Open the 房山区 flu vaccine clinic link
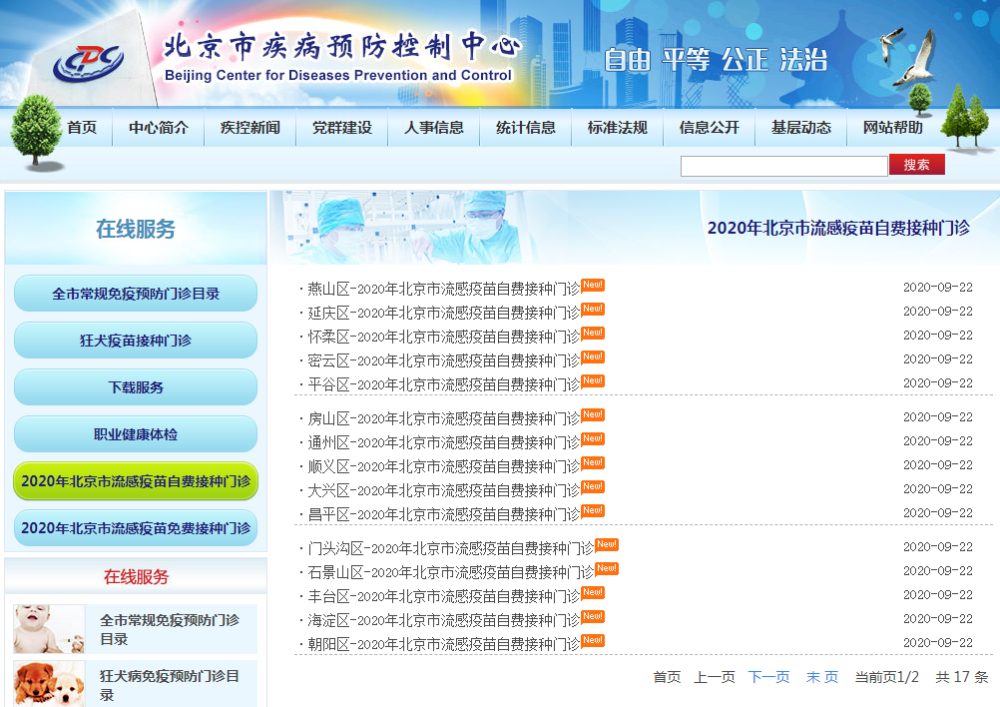The height and width of the screenshot is (707, 1000). [443, 419]
